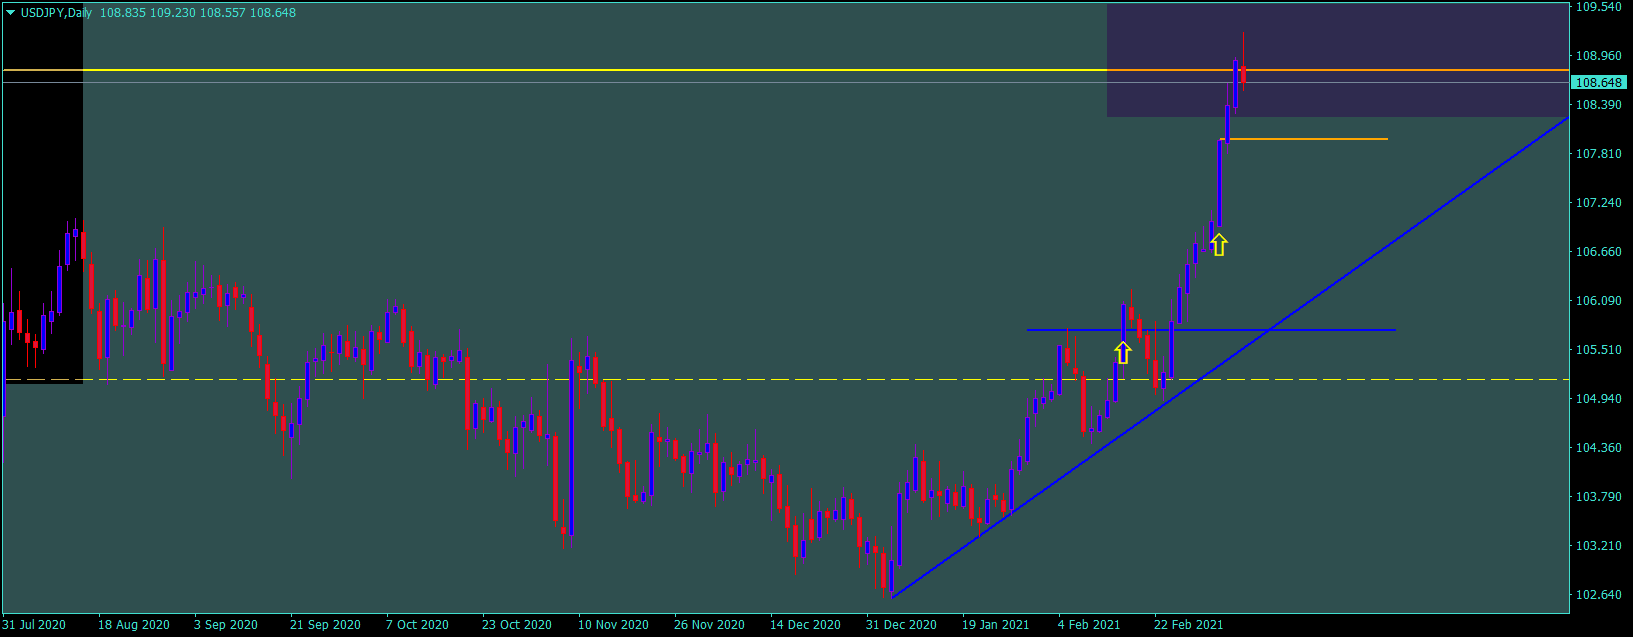Click price scale label 108.390

tap(1599, 105)
